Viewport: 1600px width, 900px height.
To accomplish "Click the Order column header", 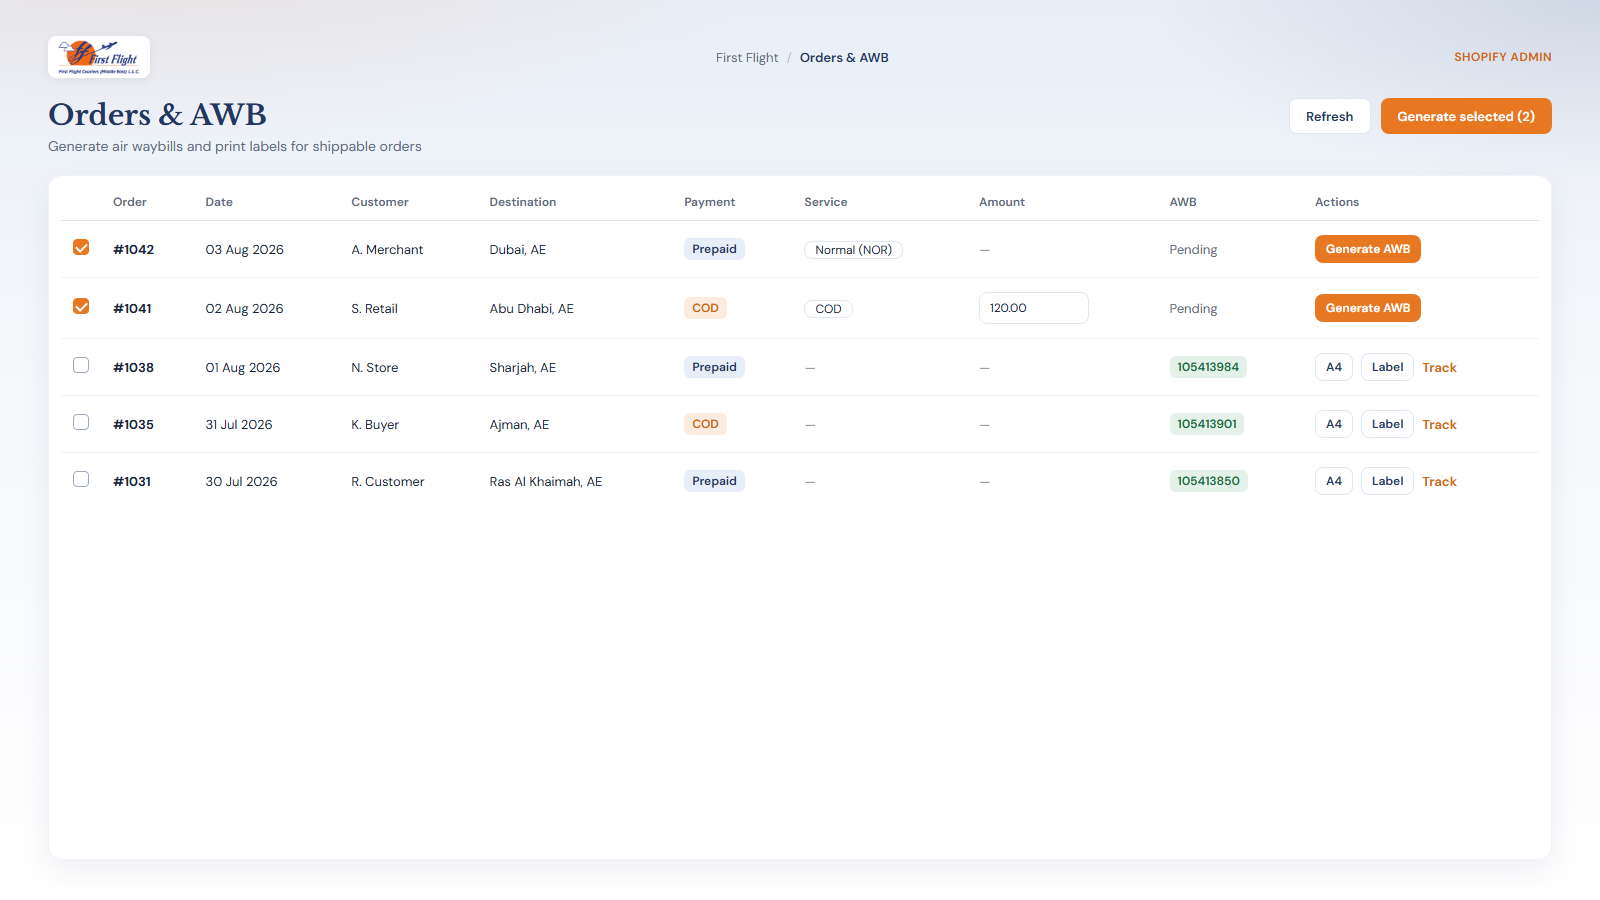I will click(x=130, y=202).
